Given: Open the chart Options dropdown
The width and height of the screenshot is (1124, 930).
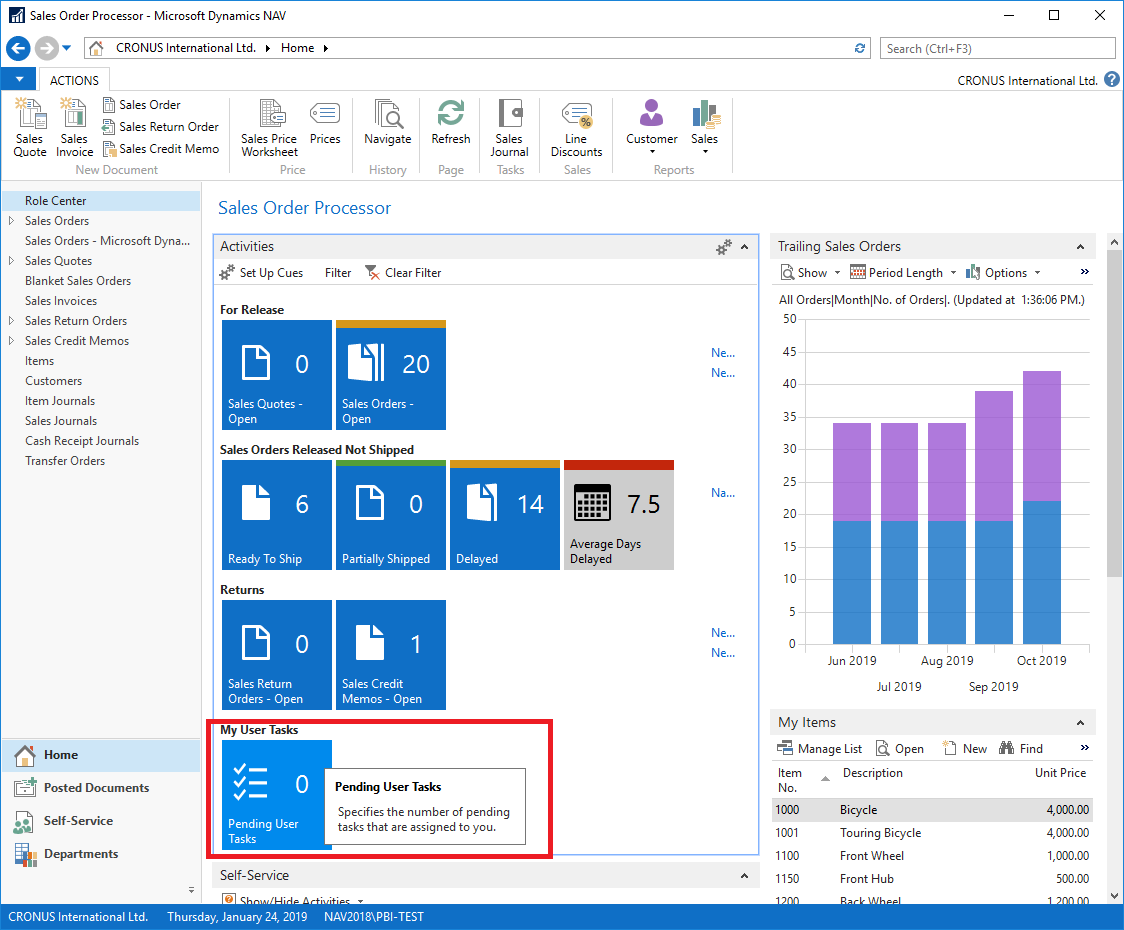Looking at the screenshot, I should click(1004, 273).
